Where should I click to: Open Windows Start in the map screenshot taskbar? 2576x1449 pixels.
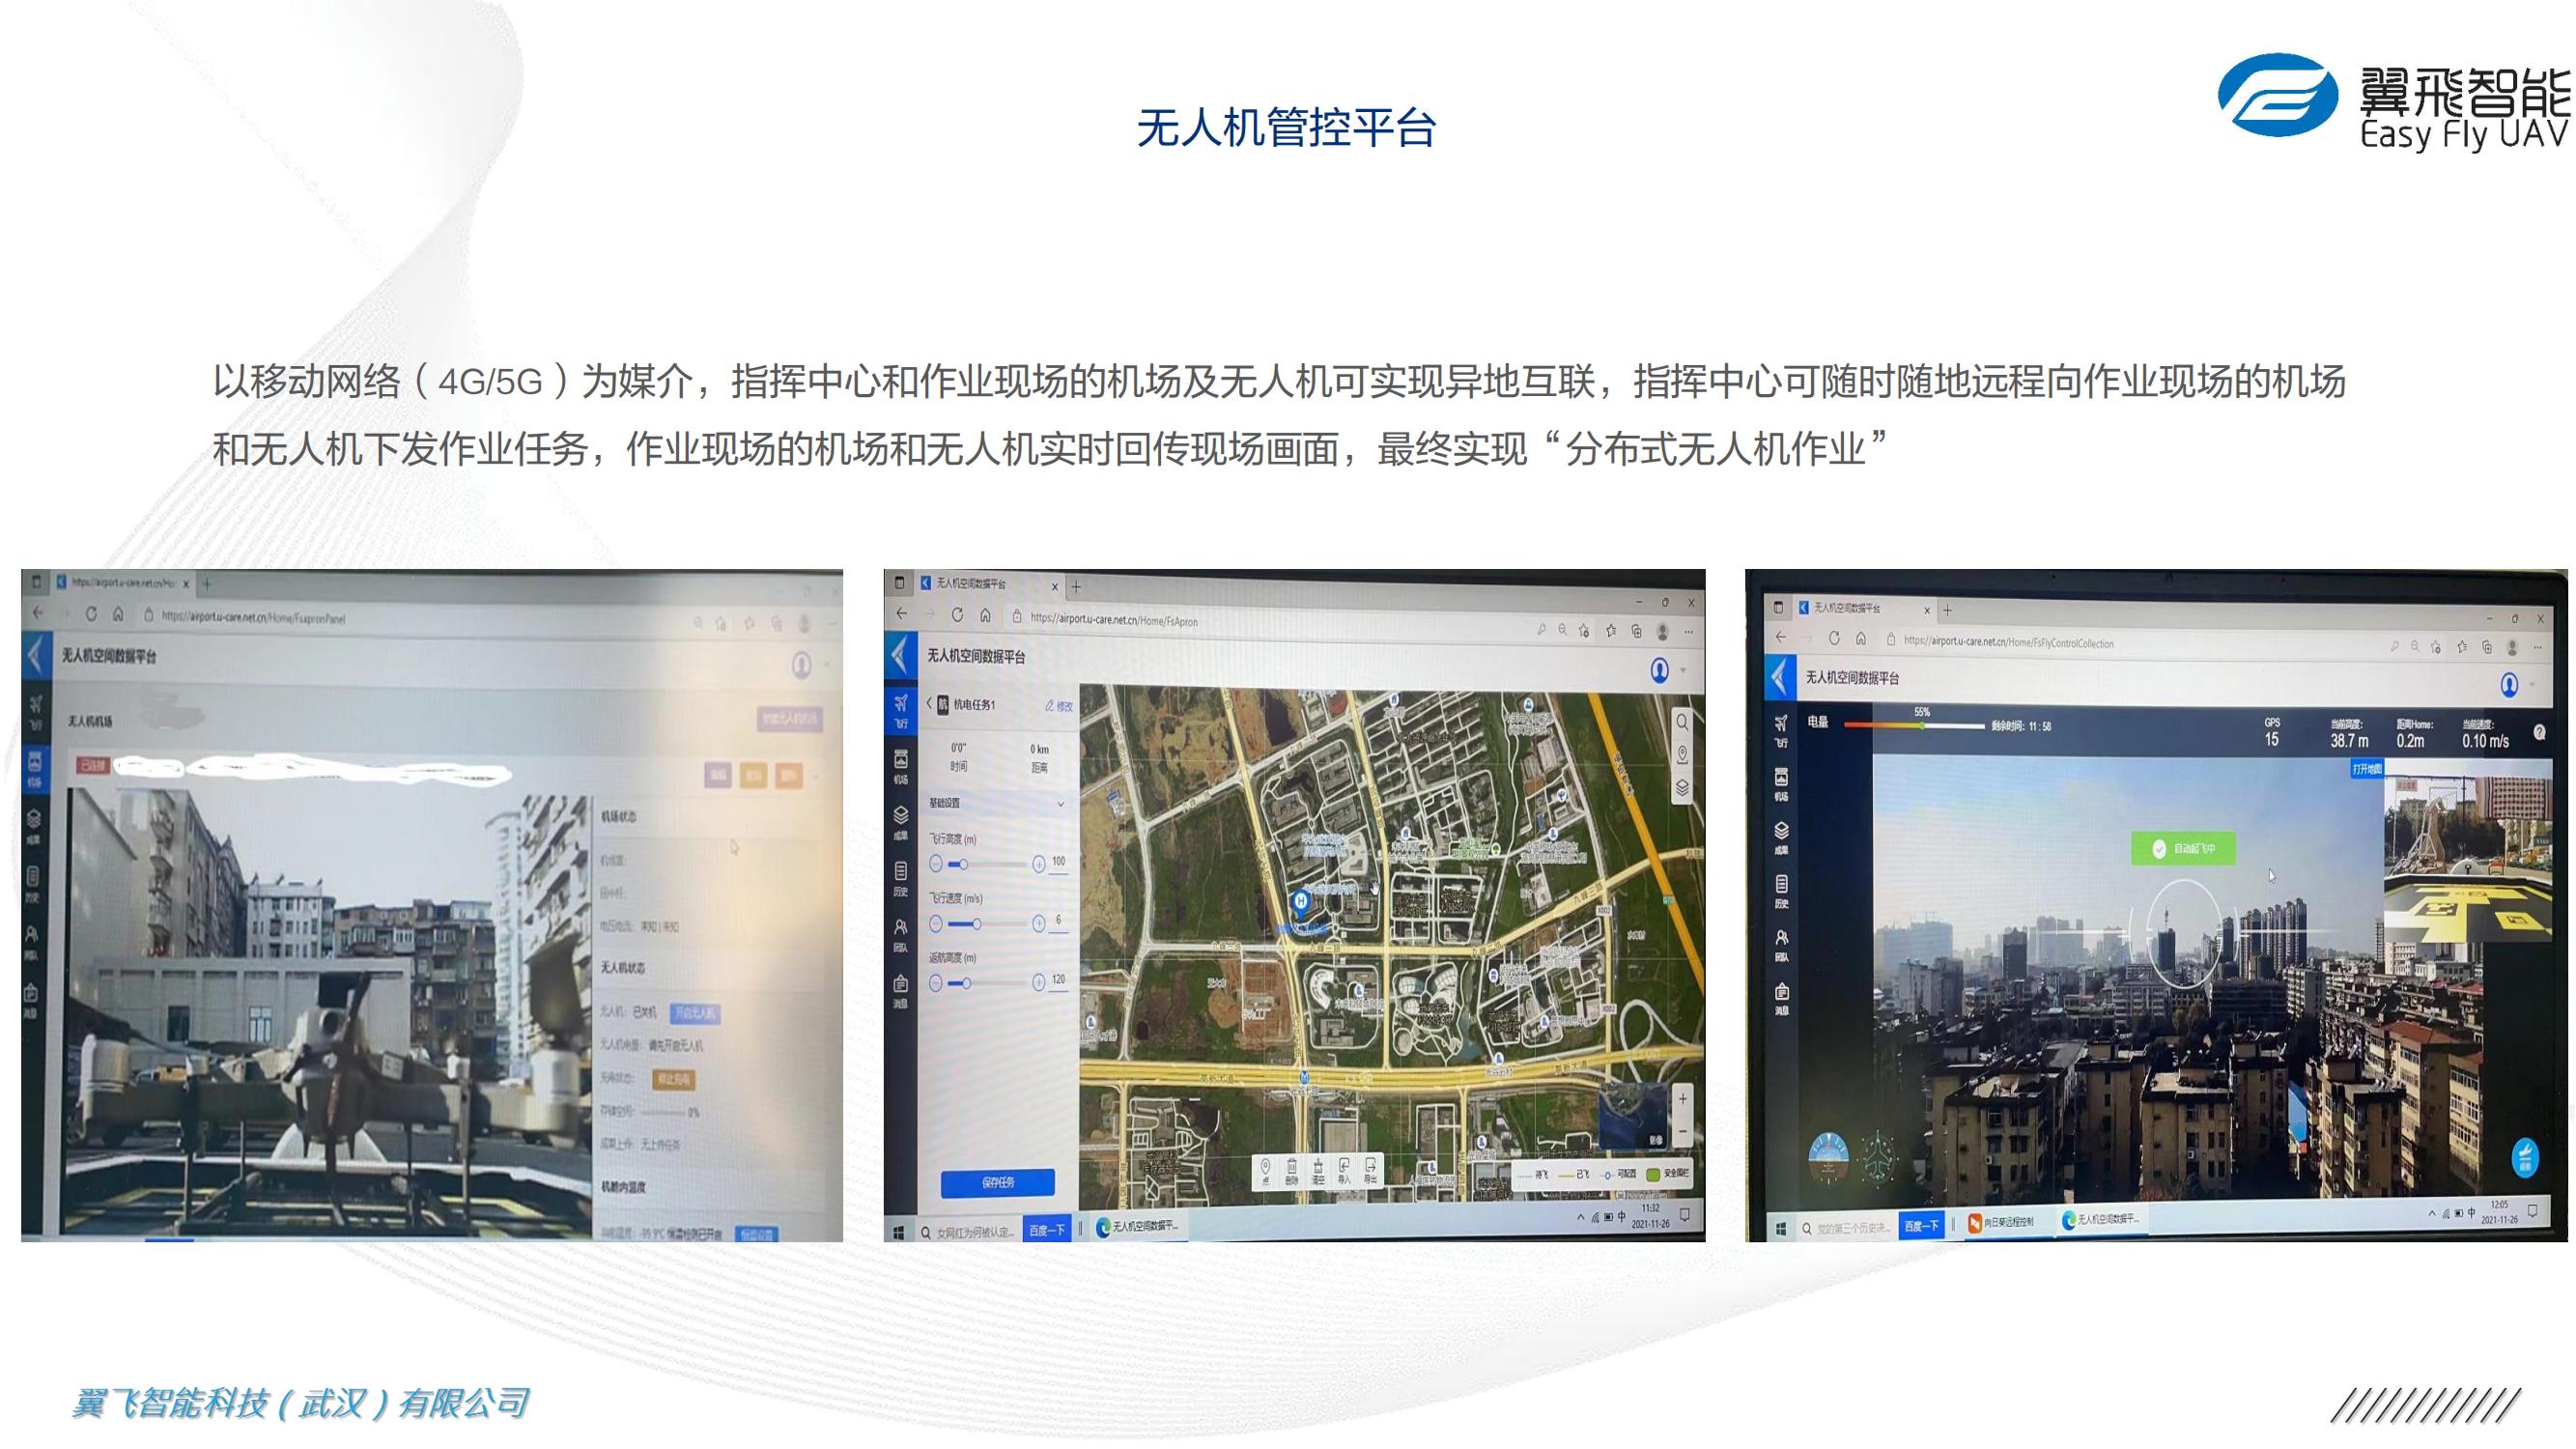point(898,1232)
